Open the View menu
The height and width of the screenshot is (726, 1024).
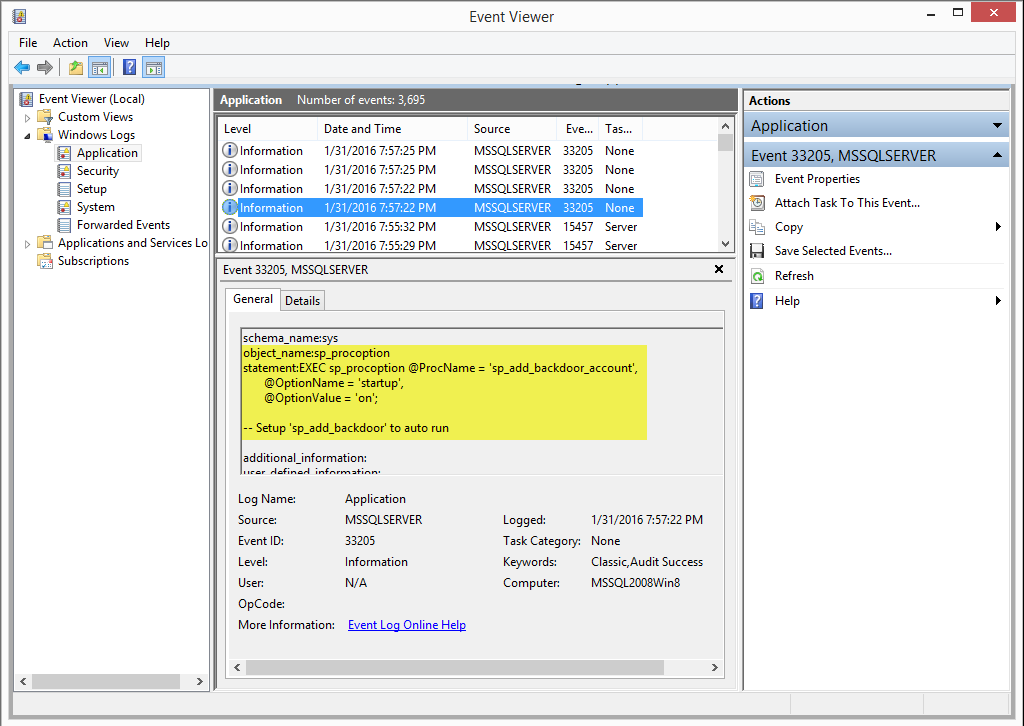point(116,43)
